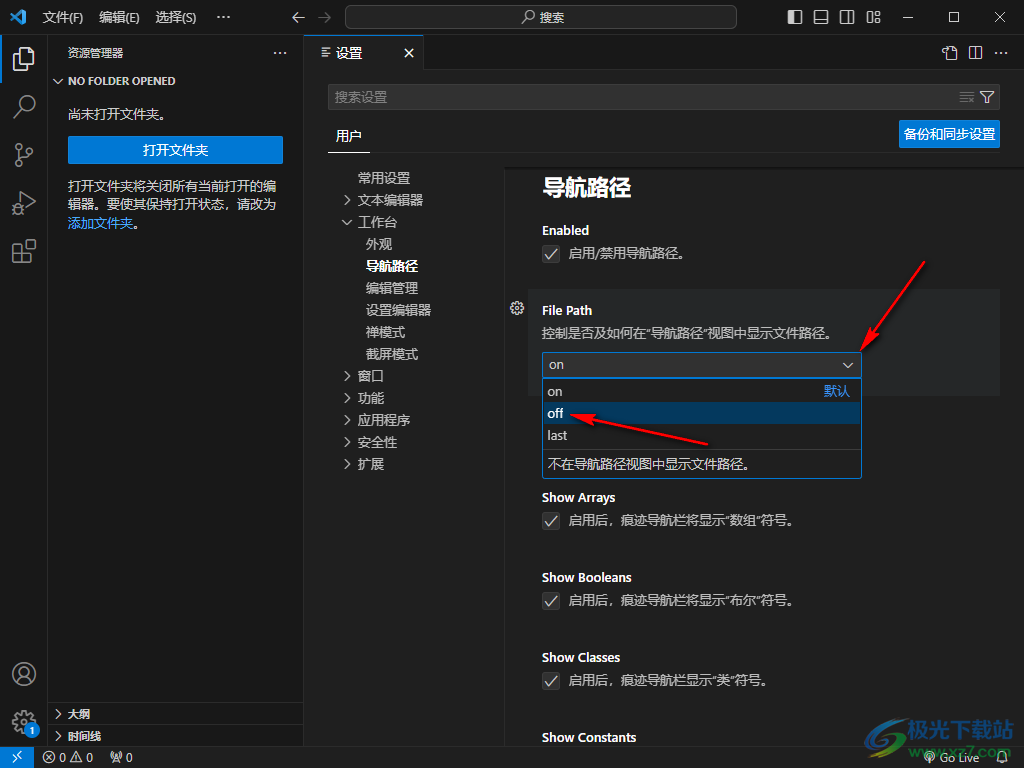The image size is (1024, 768).
Task: Open the Run and Debug view
Action: coord(24,203)
